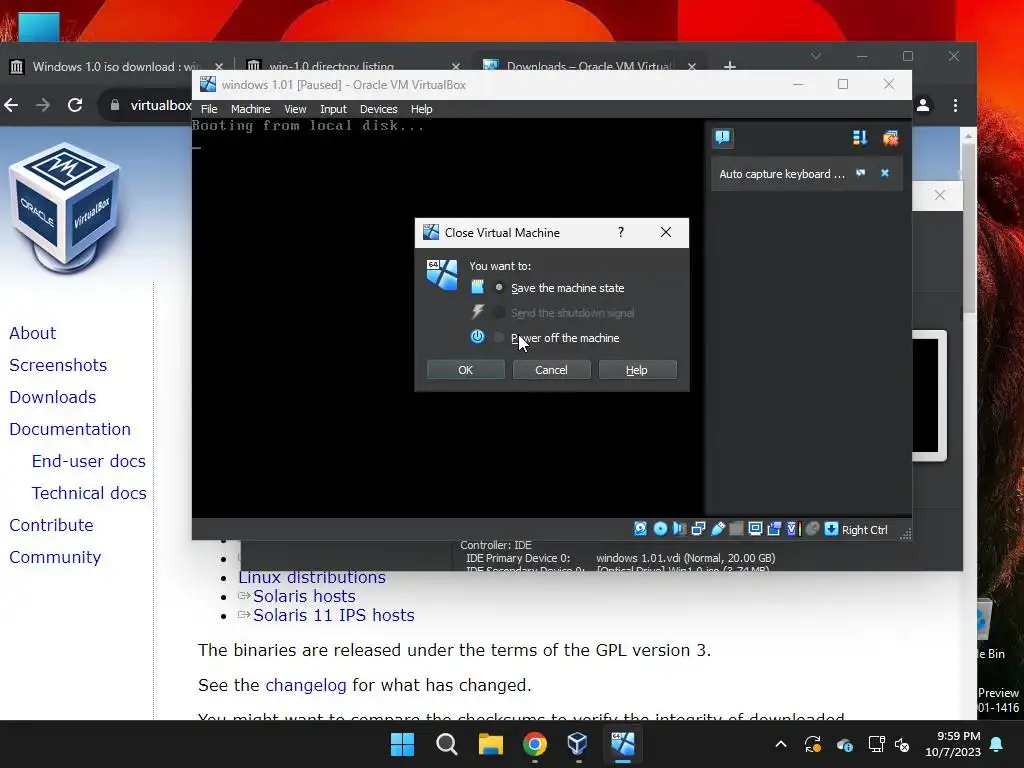Viewport: 1024px width, 768px height.
Task: Click the hard disk activity icon in VM status bar
Action: pos(641,529)
